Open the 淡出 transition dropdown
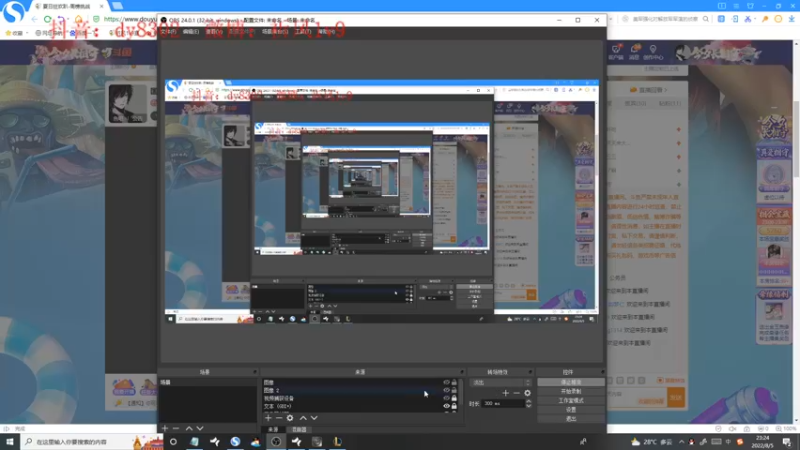 501,382
